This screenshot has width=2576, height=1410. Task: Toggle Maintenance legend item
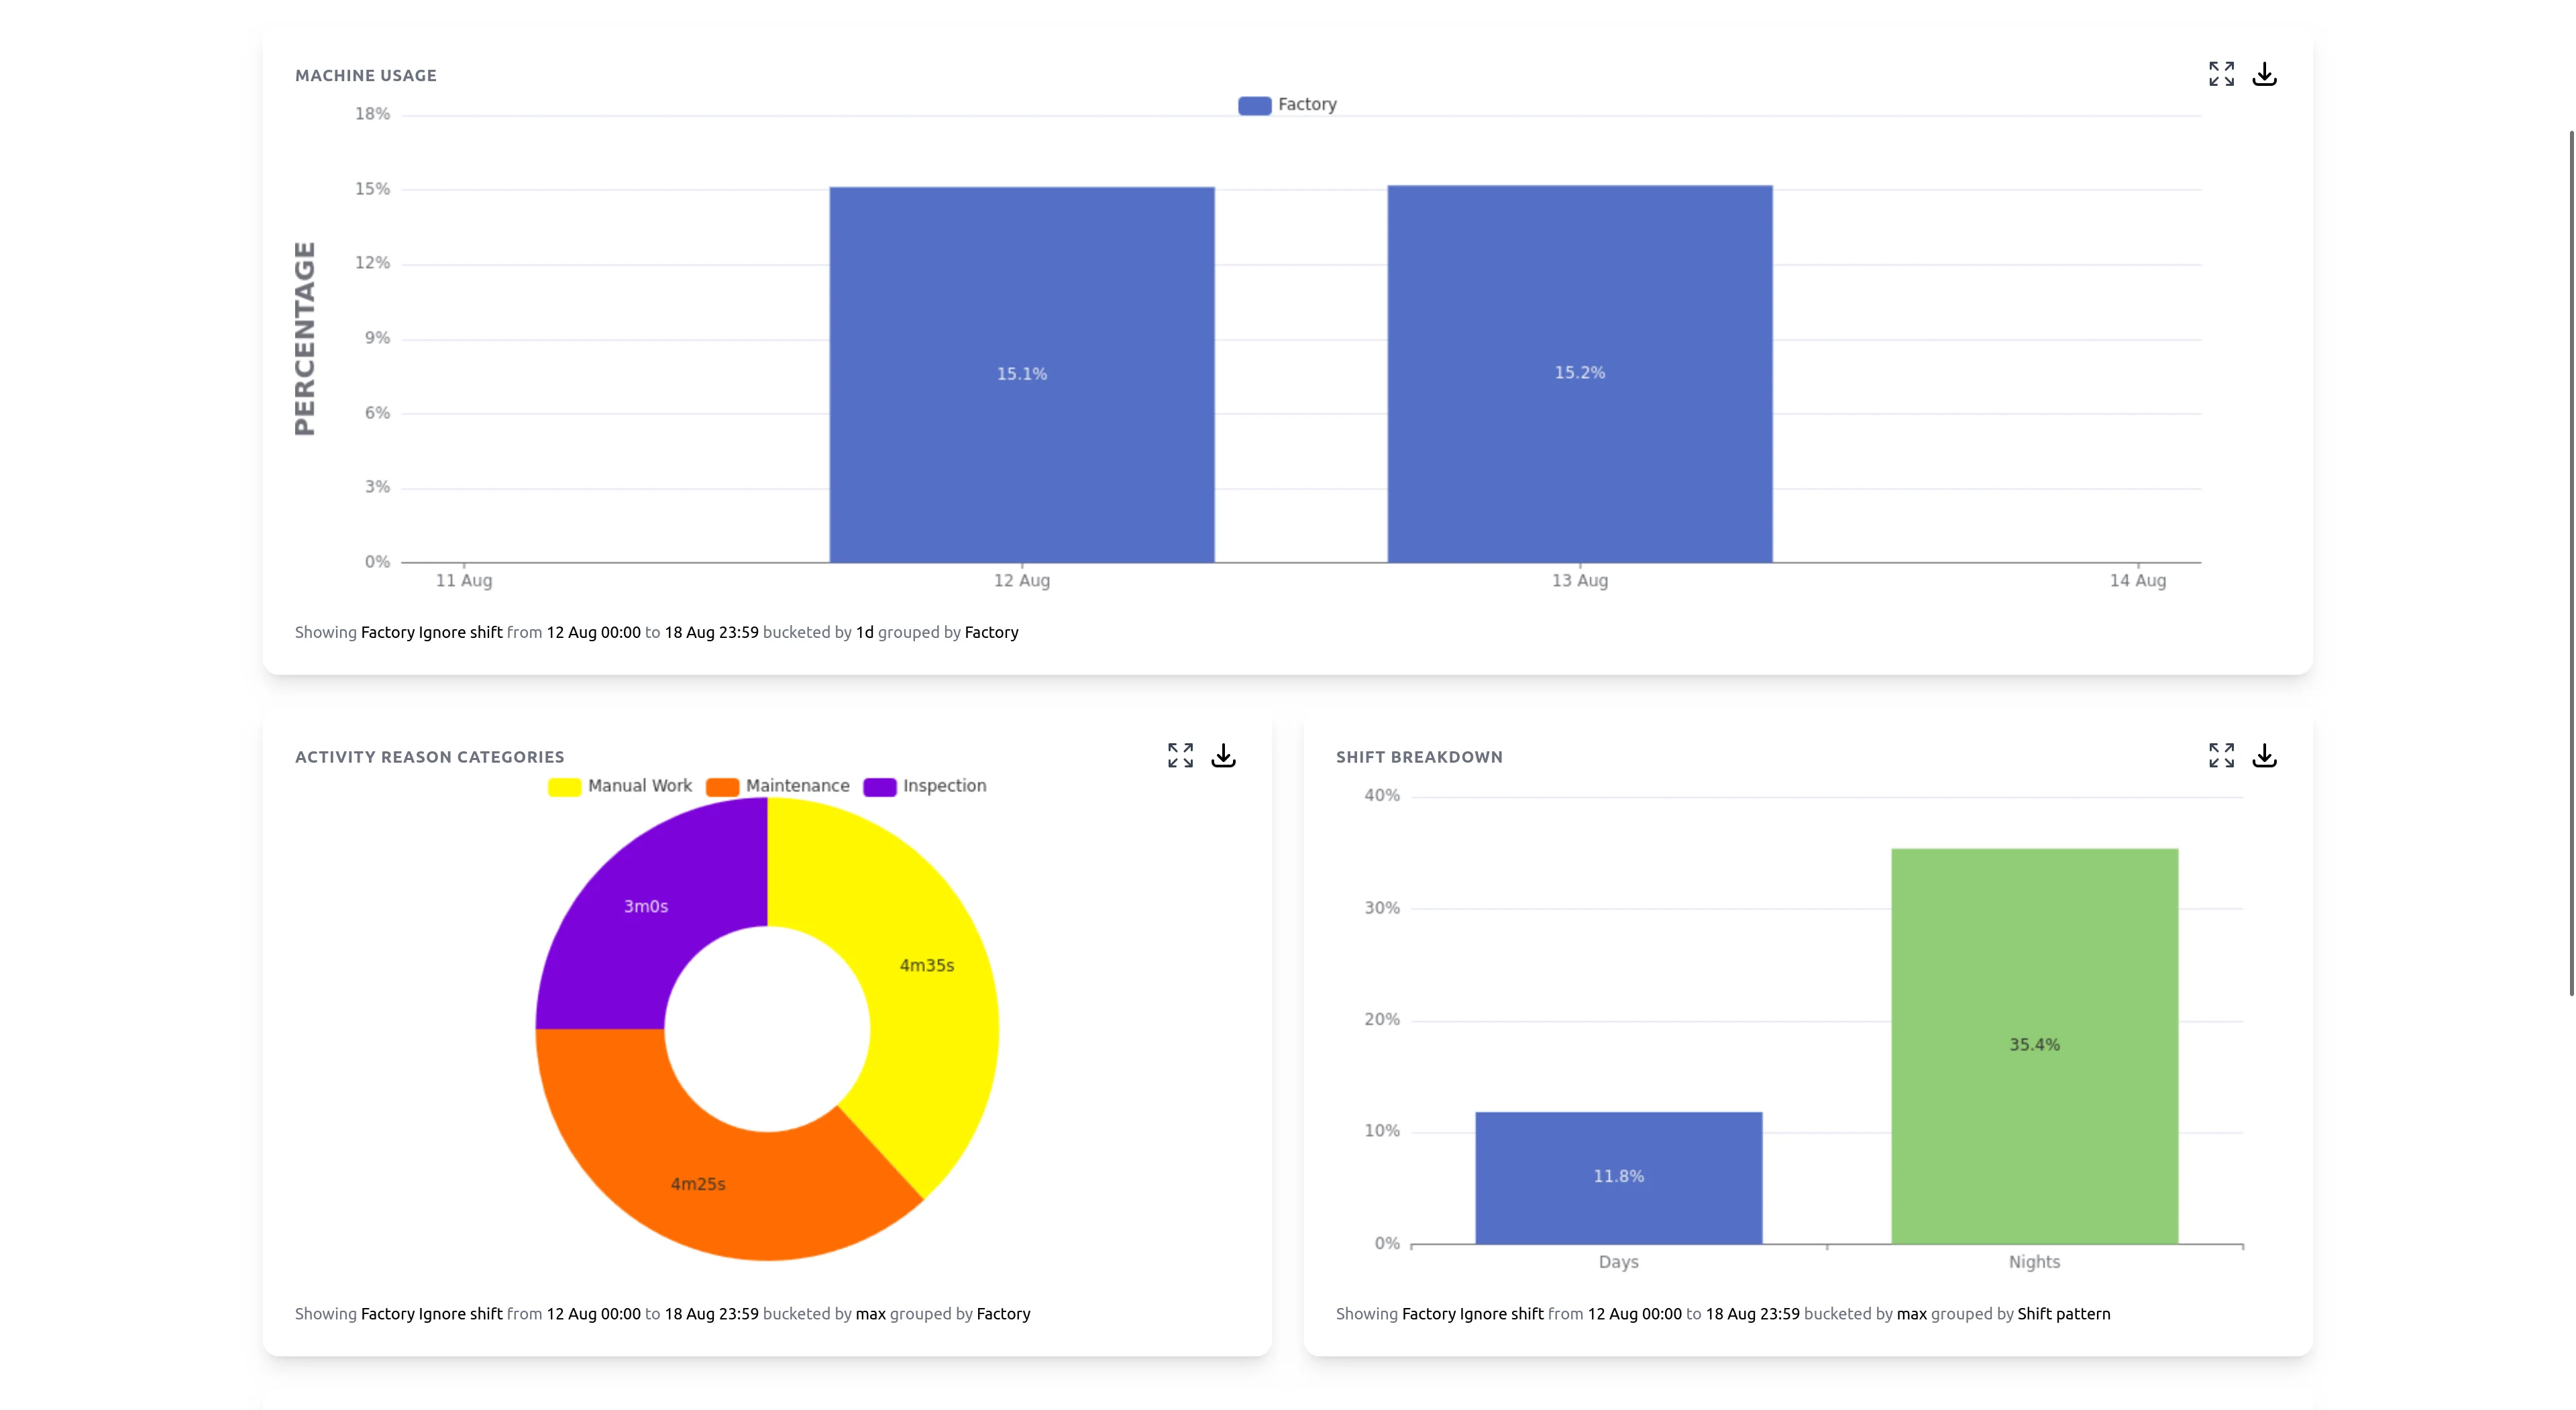coord(797,786)
